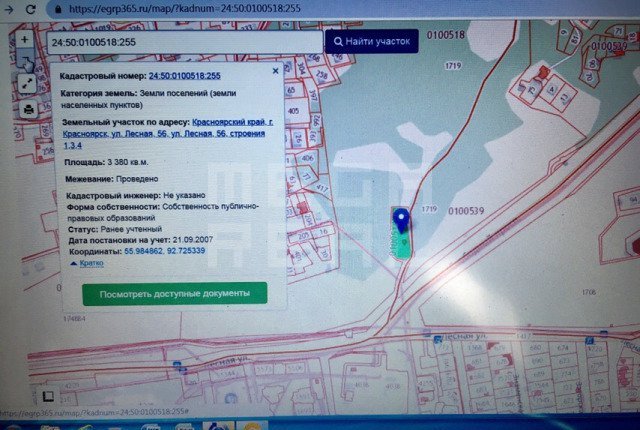
Task: Click the browser reload button
Action: pos(30,9)
